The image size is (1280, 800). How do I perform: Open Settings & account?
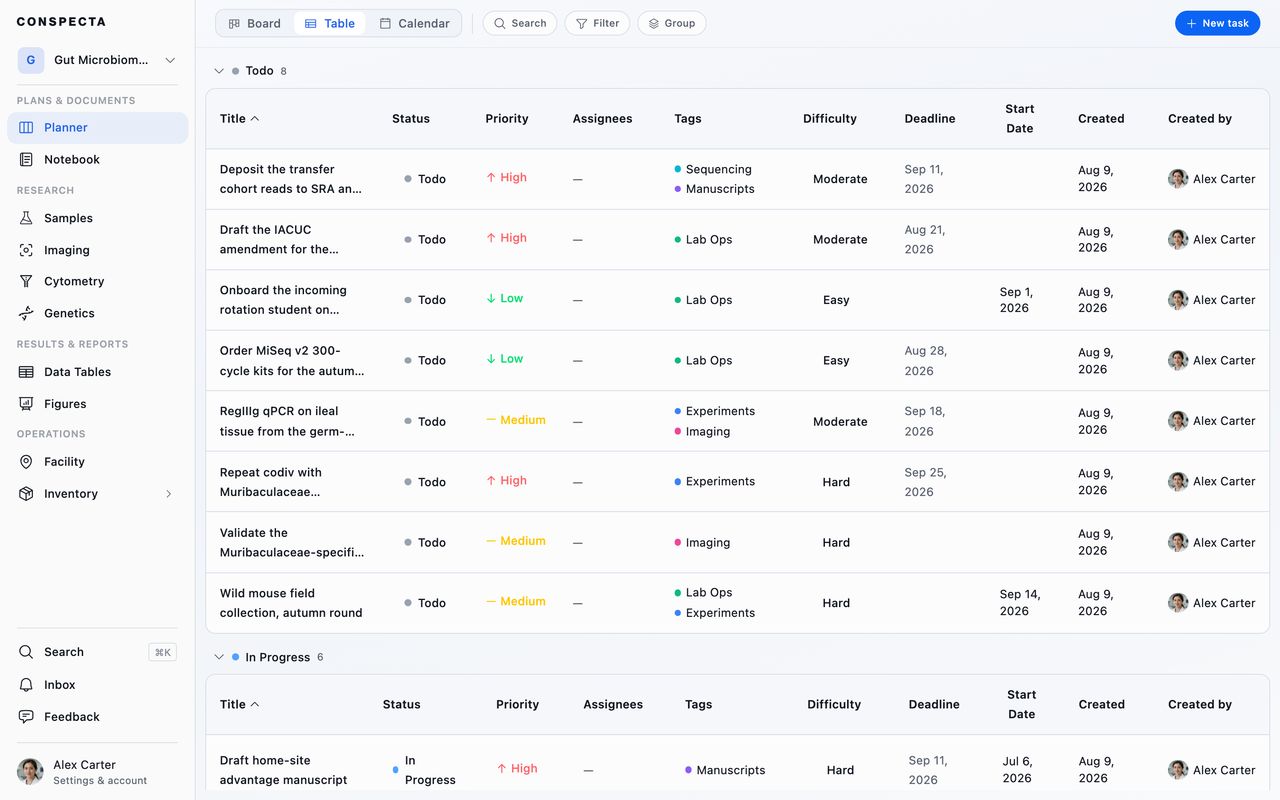click(x=97, y=772)
